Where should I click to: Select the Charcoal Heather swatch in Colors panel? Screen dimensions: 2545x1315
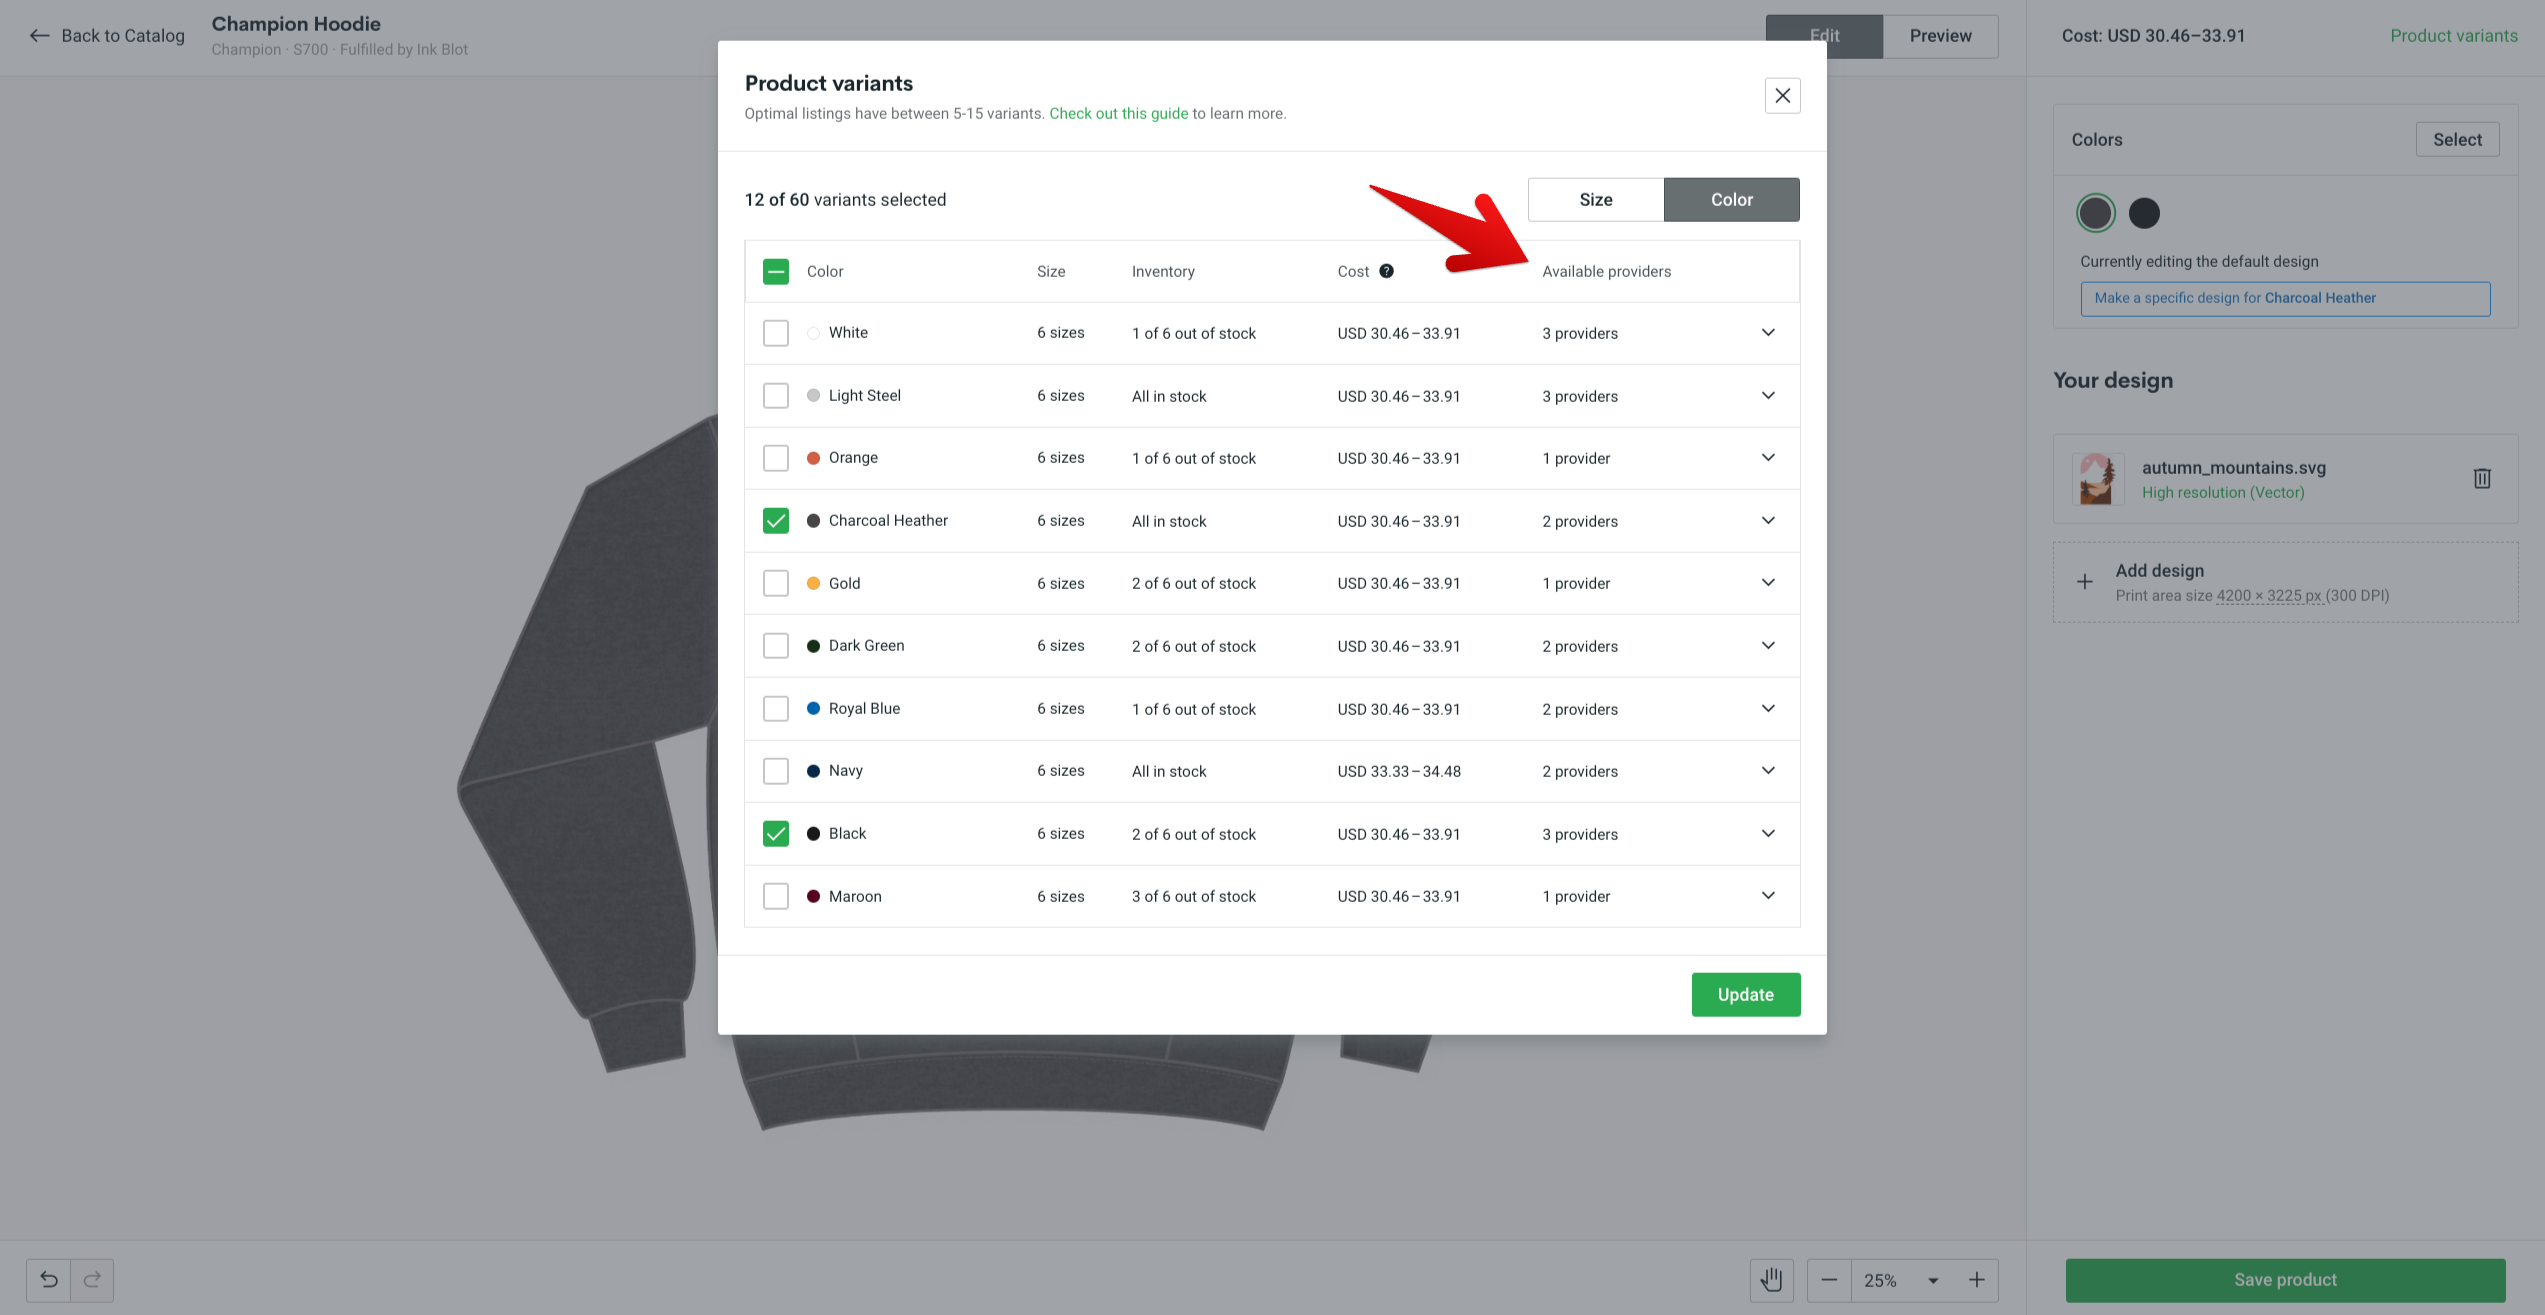coord(2095,213)
